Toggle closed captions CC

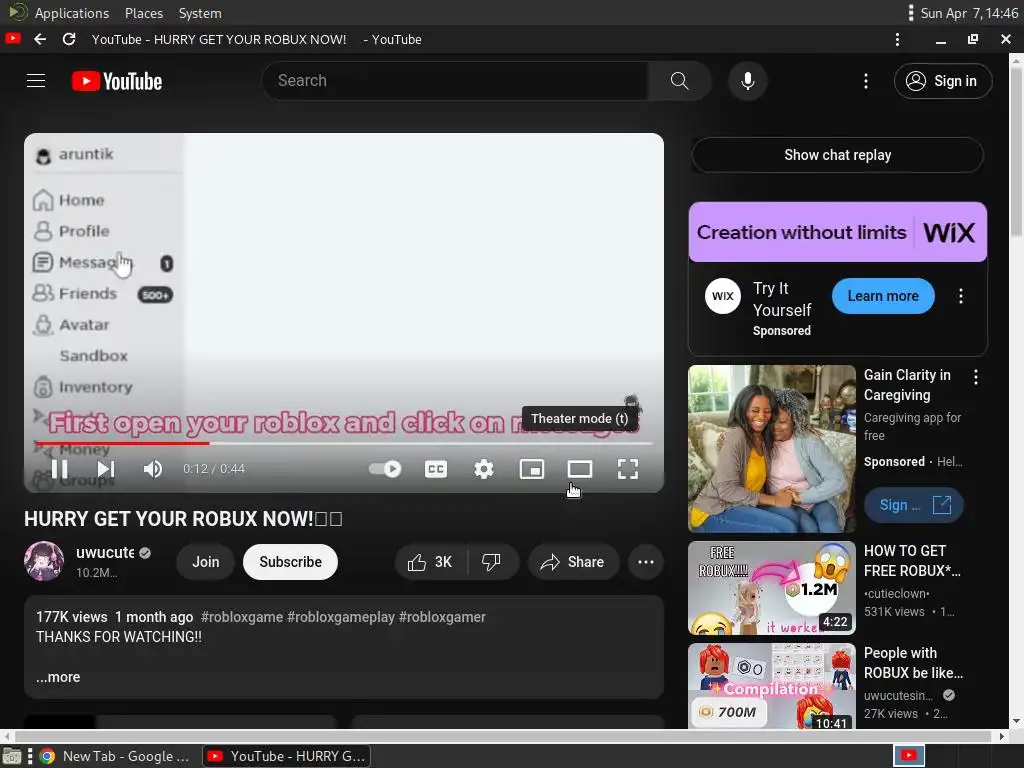(436, 469)
